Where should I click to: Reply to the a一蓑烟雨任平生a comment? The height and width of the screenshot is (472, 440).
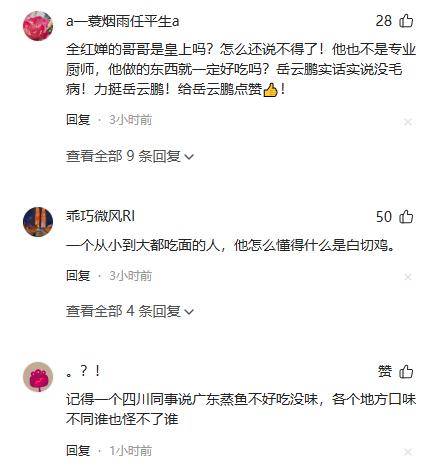pyautogui.click(x=78, y=120)
